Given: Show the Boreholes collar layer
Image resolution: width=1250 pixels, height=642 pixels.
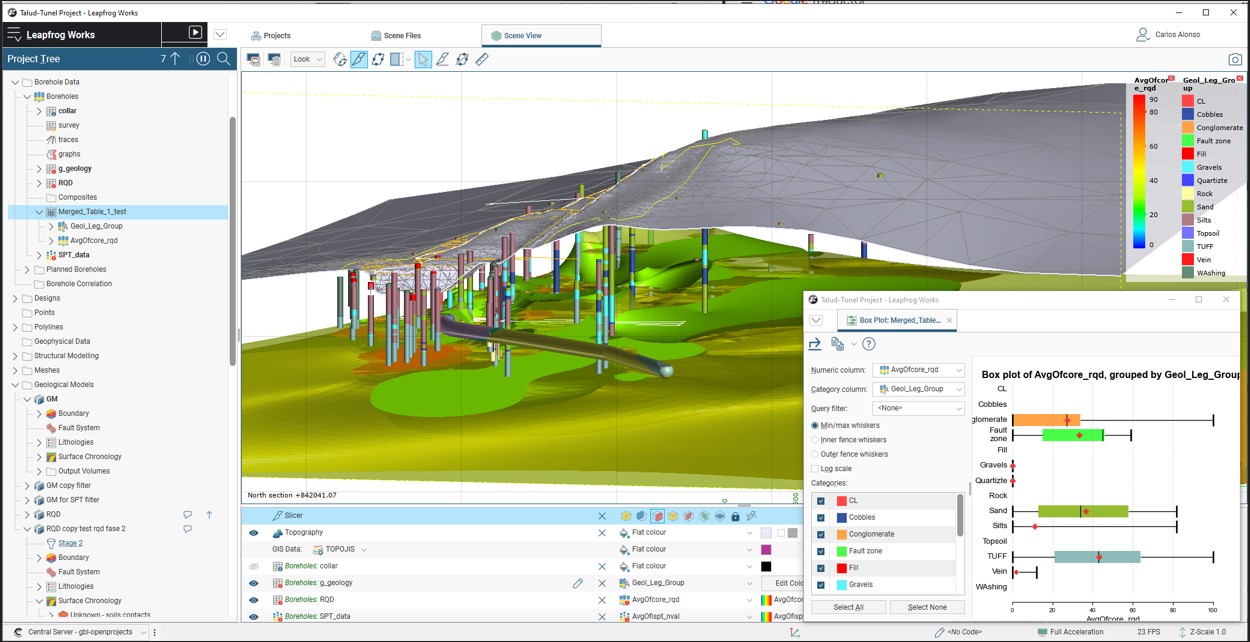Looking at the screenshot, I should 253,566.
